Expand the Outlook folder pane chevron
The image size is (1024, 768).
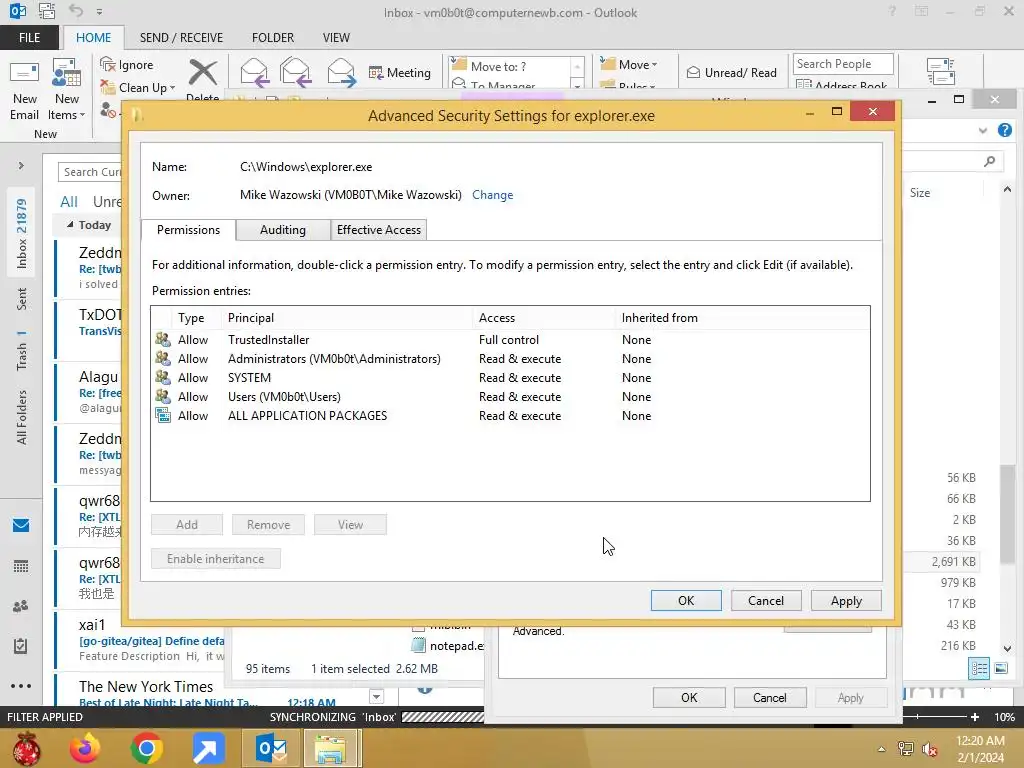point(21,166)
